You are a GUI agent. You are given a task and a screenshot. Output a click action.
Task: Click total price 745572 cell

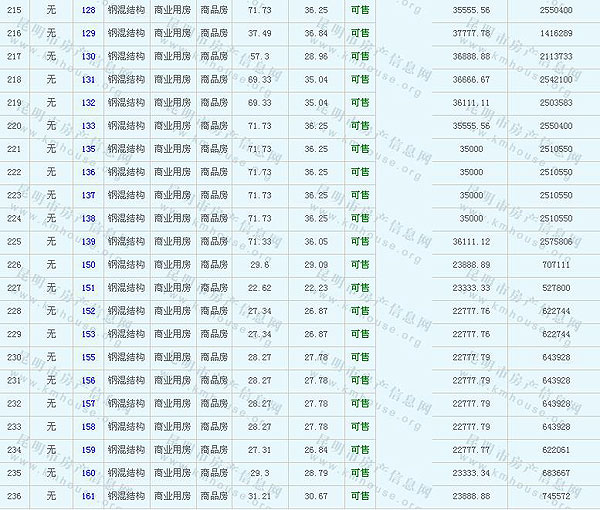(x=556, y=496)
